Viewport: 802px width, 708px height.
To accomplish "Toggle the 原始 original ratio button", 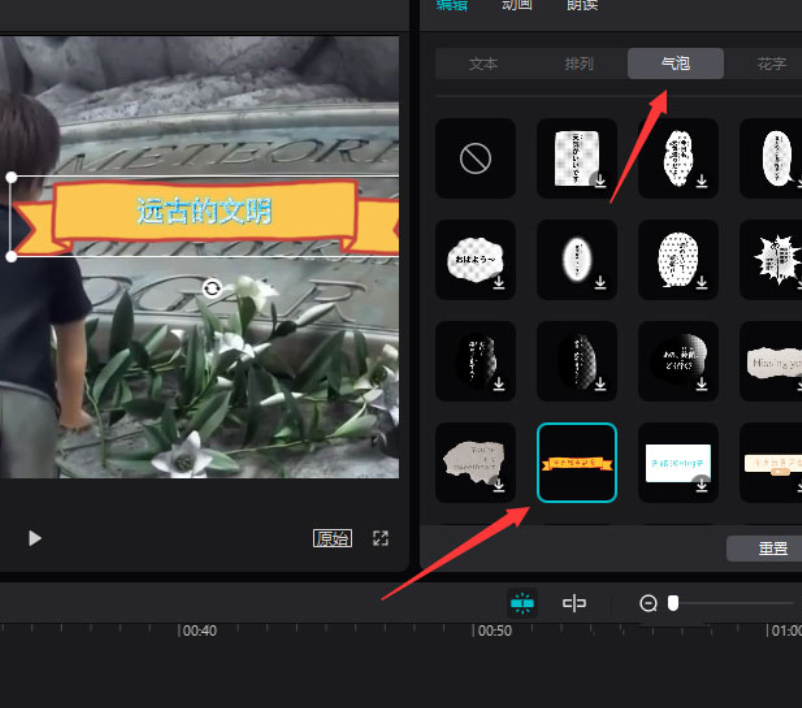I will click(x=332, y=538).
